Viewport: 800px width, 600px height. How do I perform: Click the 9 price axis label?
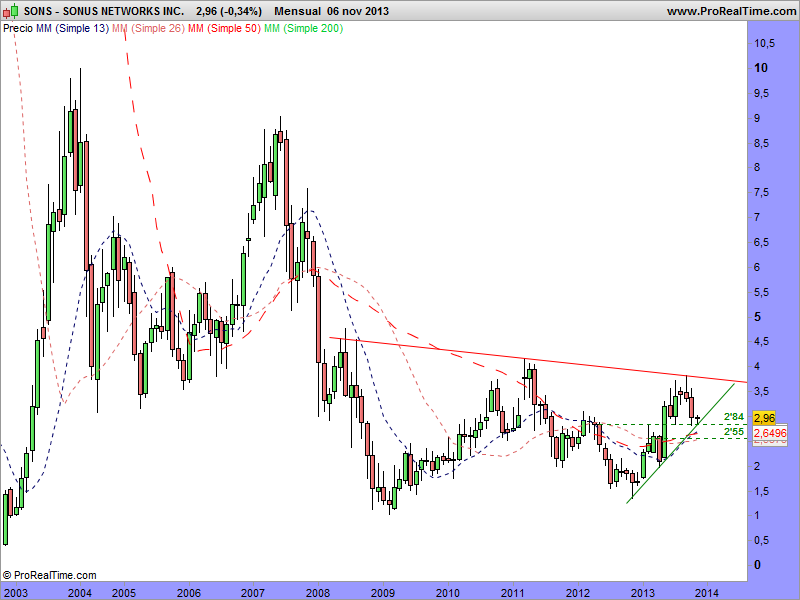pos(757,118)
